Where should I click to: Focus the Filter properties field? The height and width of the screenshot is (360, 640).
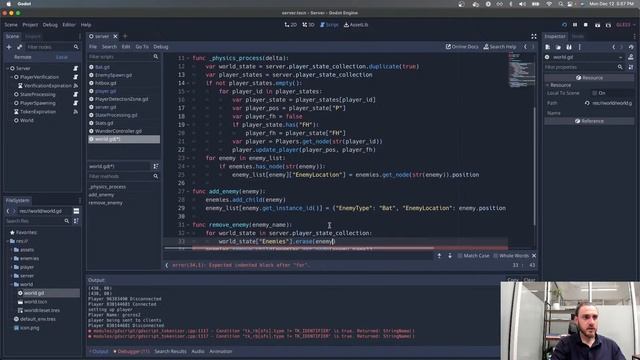coord(584,67)
